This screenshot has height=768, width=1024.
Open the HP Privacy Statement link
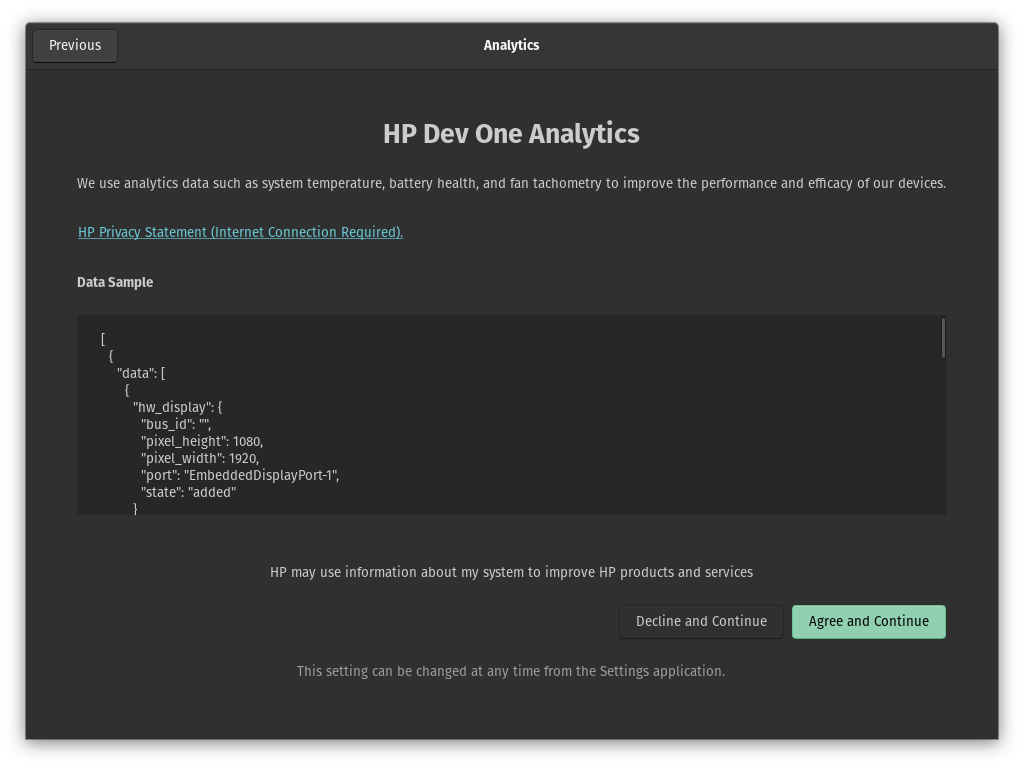[240, 232]
